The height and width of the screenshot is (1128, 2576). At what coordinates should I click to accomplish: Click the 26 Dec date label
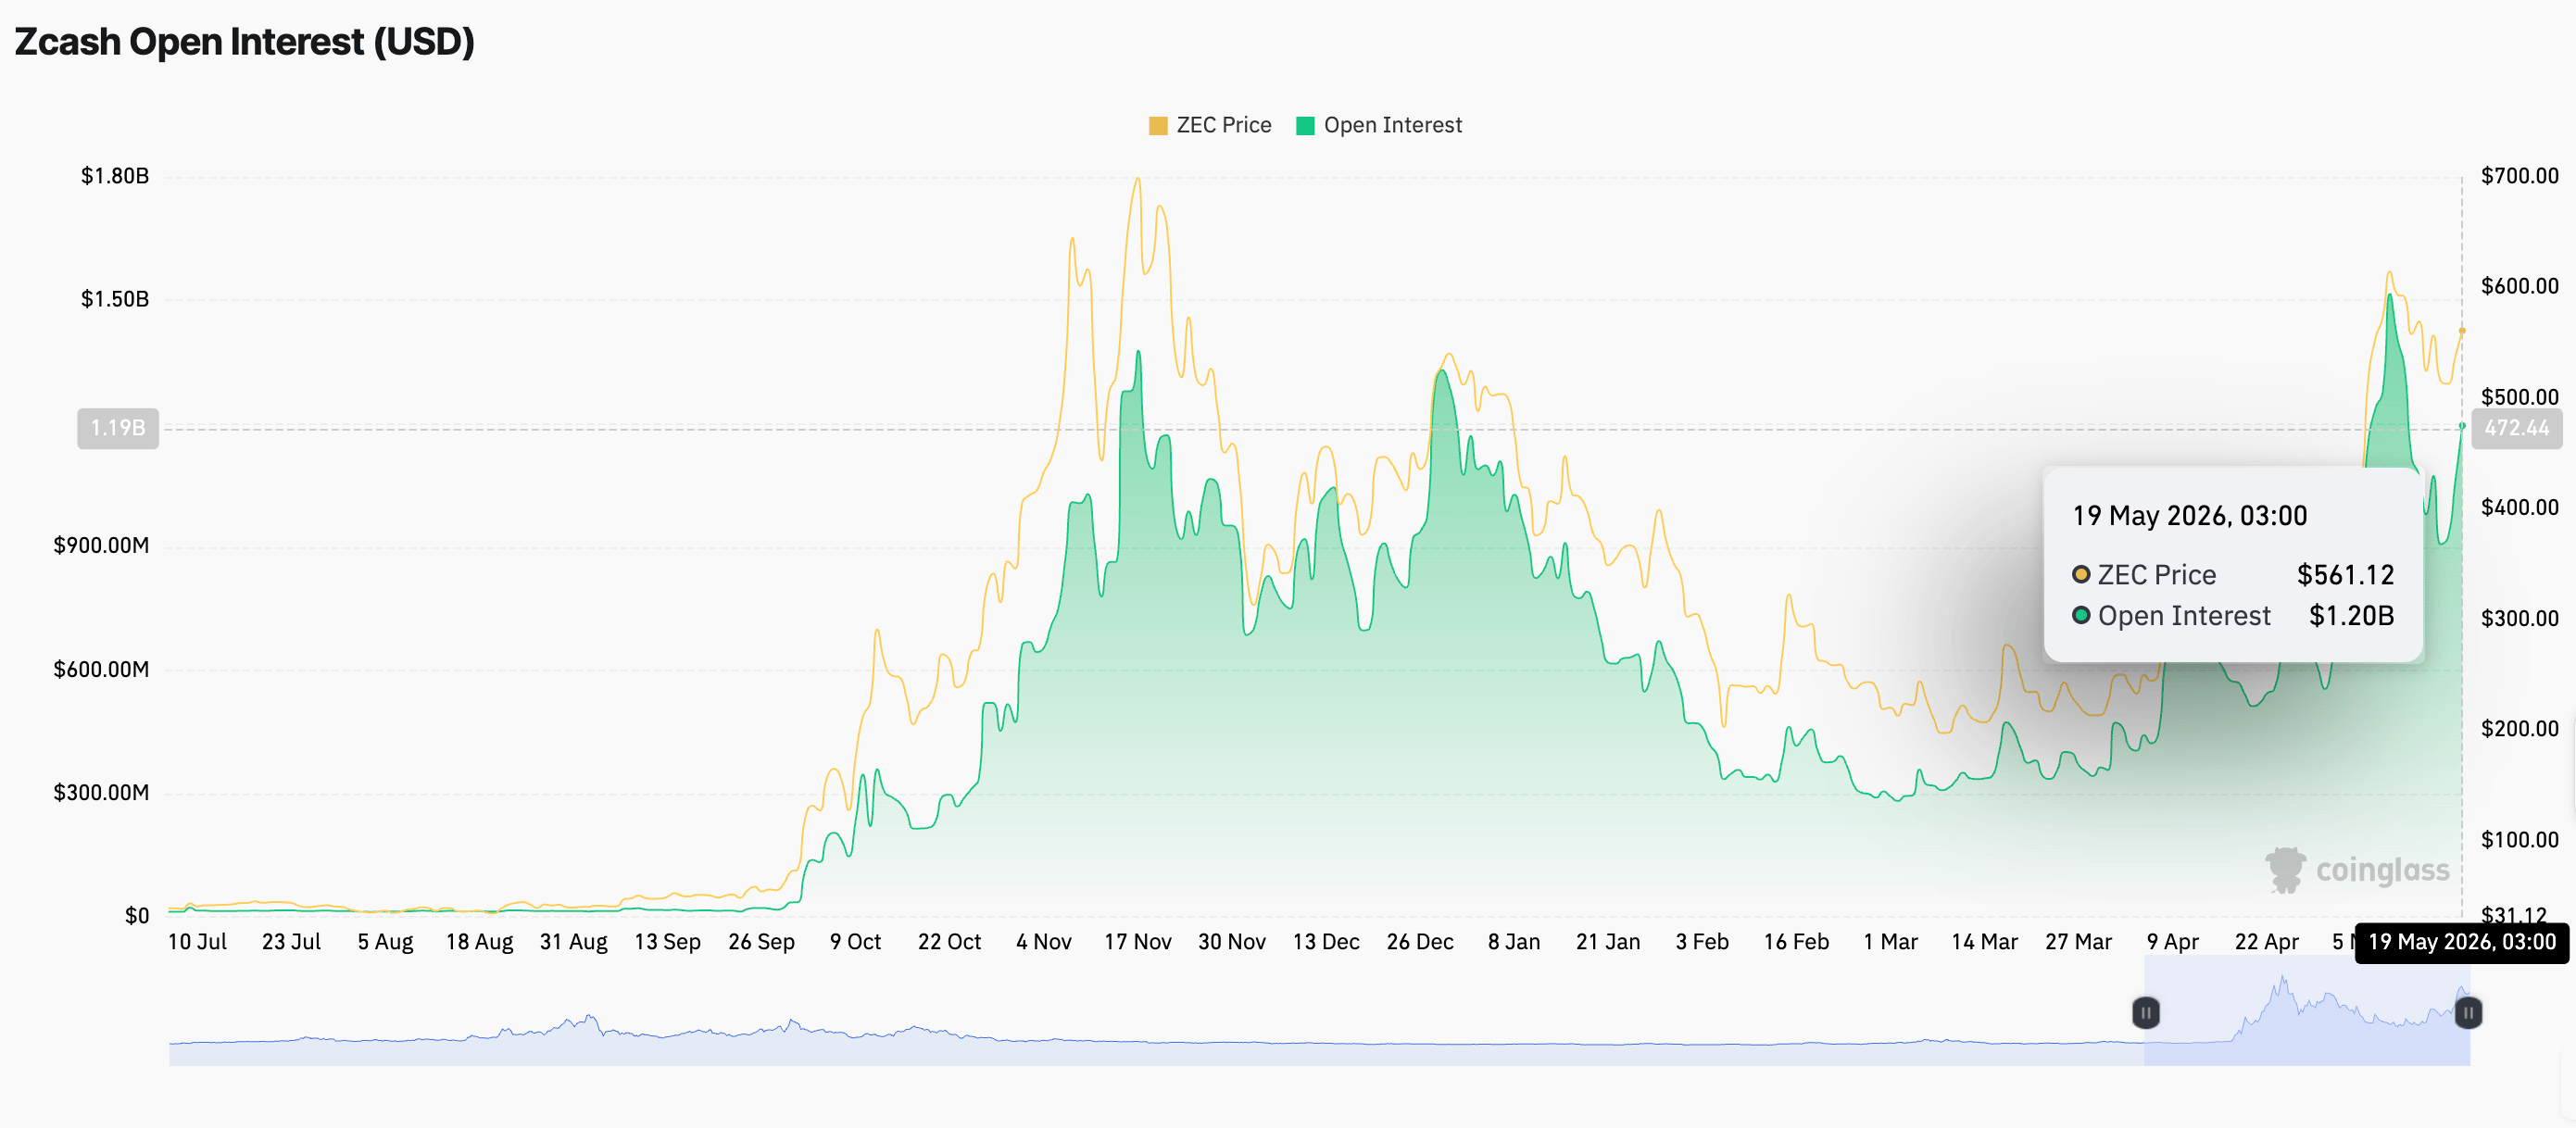1419,942
